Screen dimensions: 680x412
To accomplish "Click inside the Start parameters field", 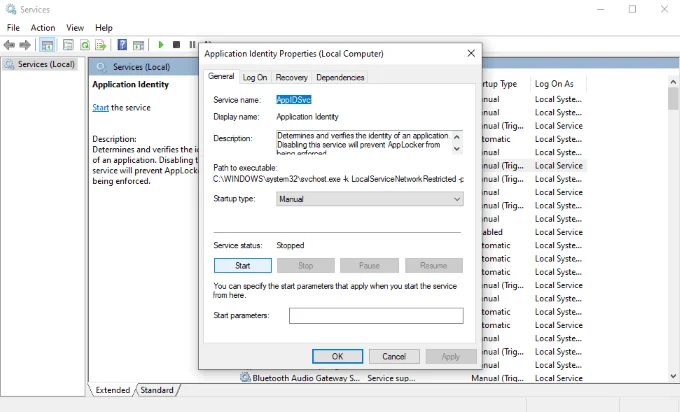I will coord(376,316).
